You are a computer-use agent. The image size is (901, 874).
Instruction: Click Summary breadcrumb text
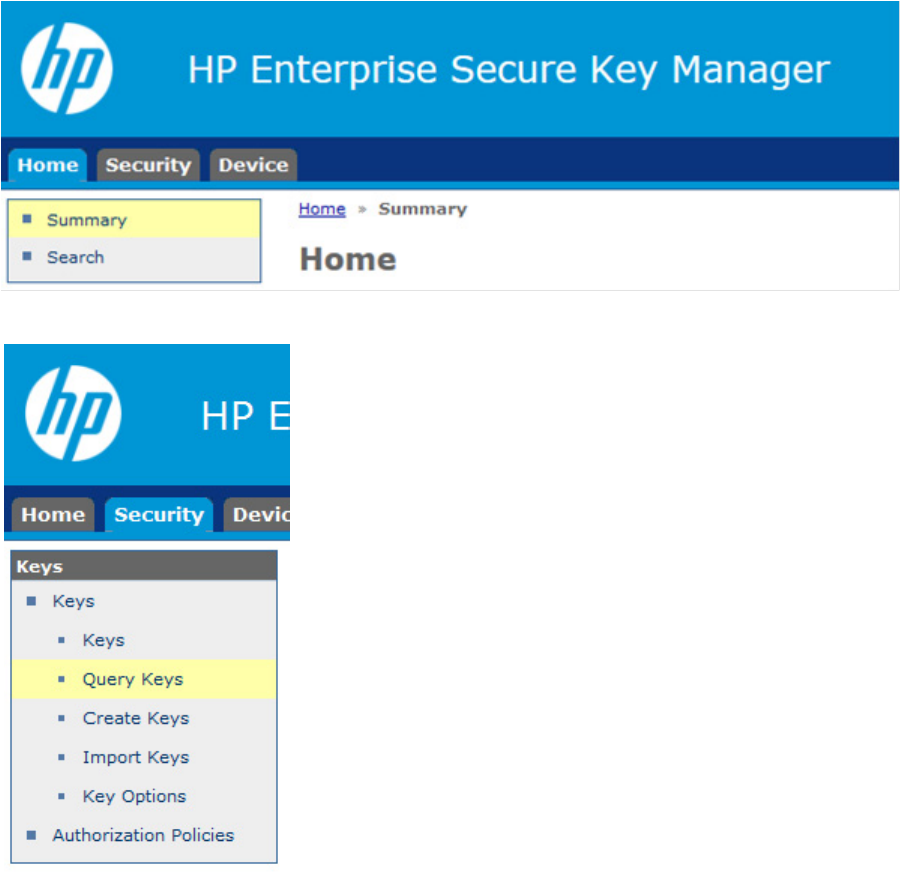tap(422, 209)
